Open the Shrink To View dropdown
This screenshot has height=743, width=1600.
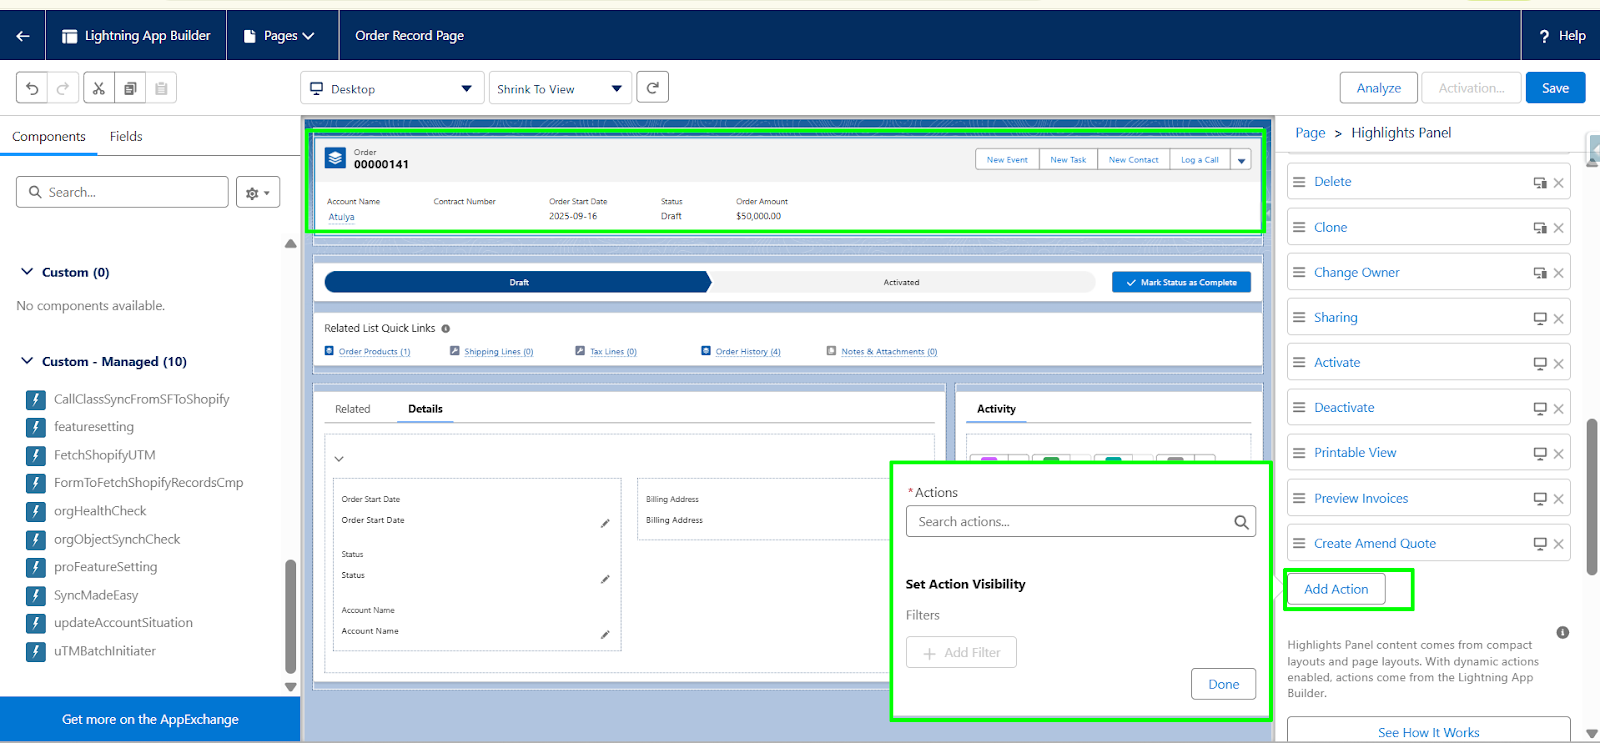tap(560, 88)
